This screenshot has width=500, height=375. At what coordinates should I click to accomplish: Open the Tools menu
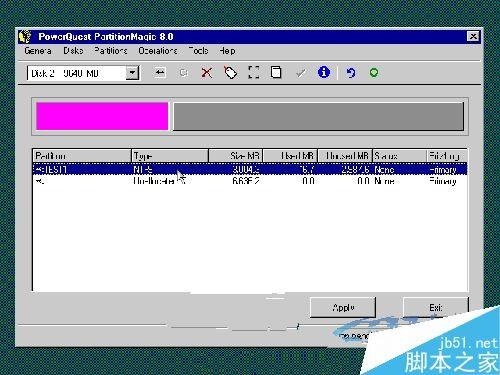pos(198,51)
